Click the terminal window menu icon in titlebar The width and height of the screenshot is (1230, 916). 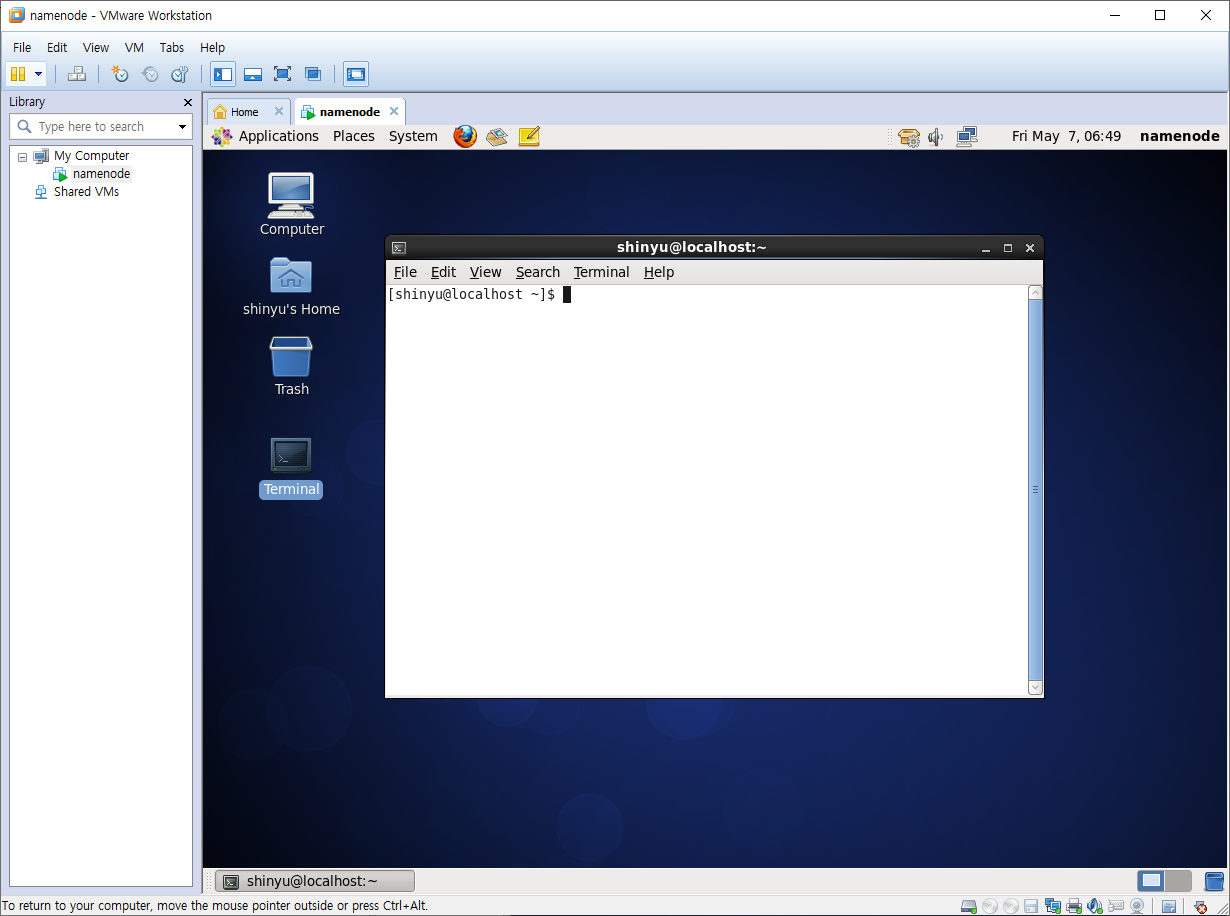coord(398,248)
